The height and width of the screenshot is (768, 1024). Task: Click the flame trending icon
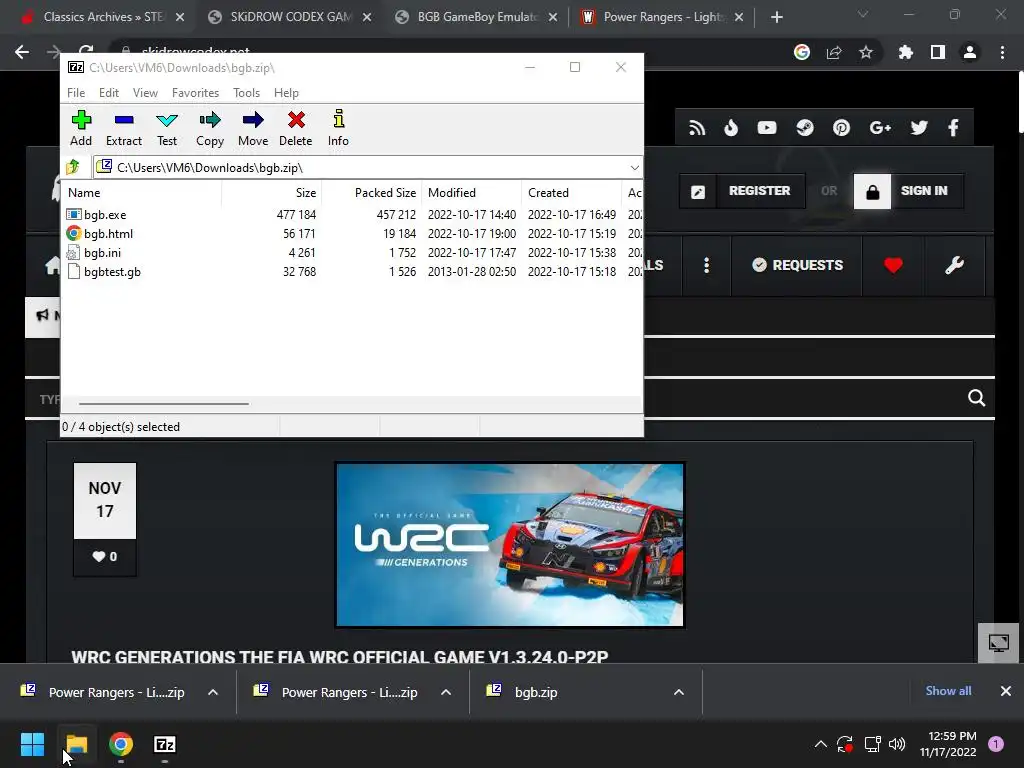coord(731,127)
